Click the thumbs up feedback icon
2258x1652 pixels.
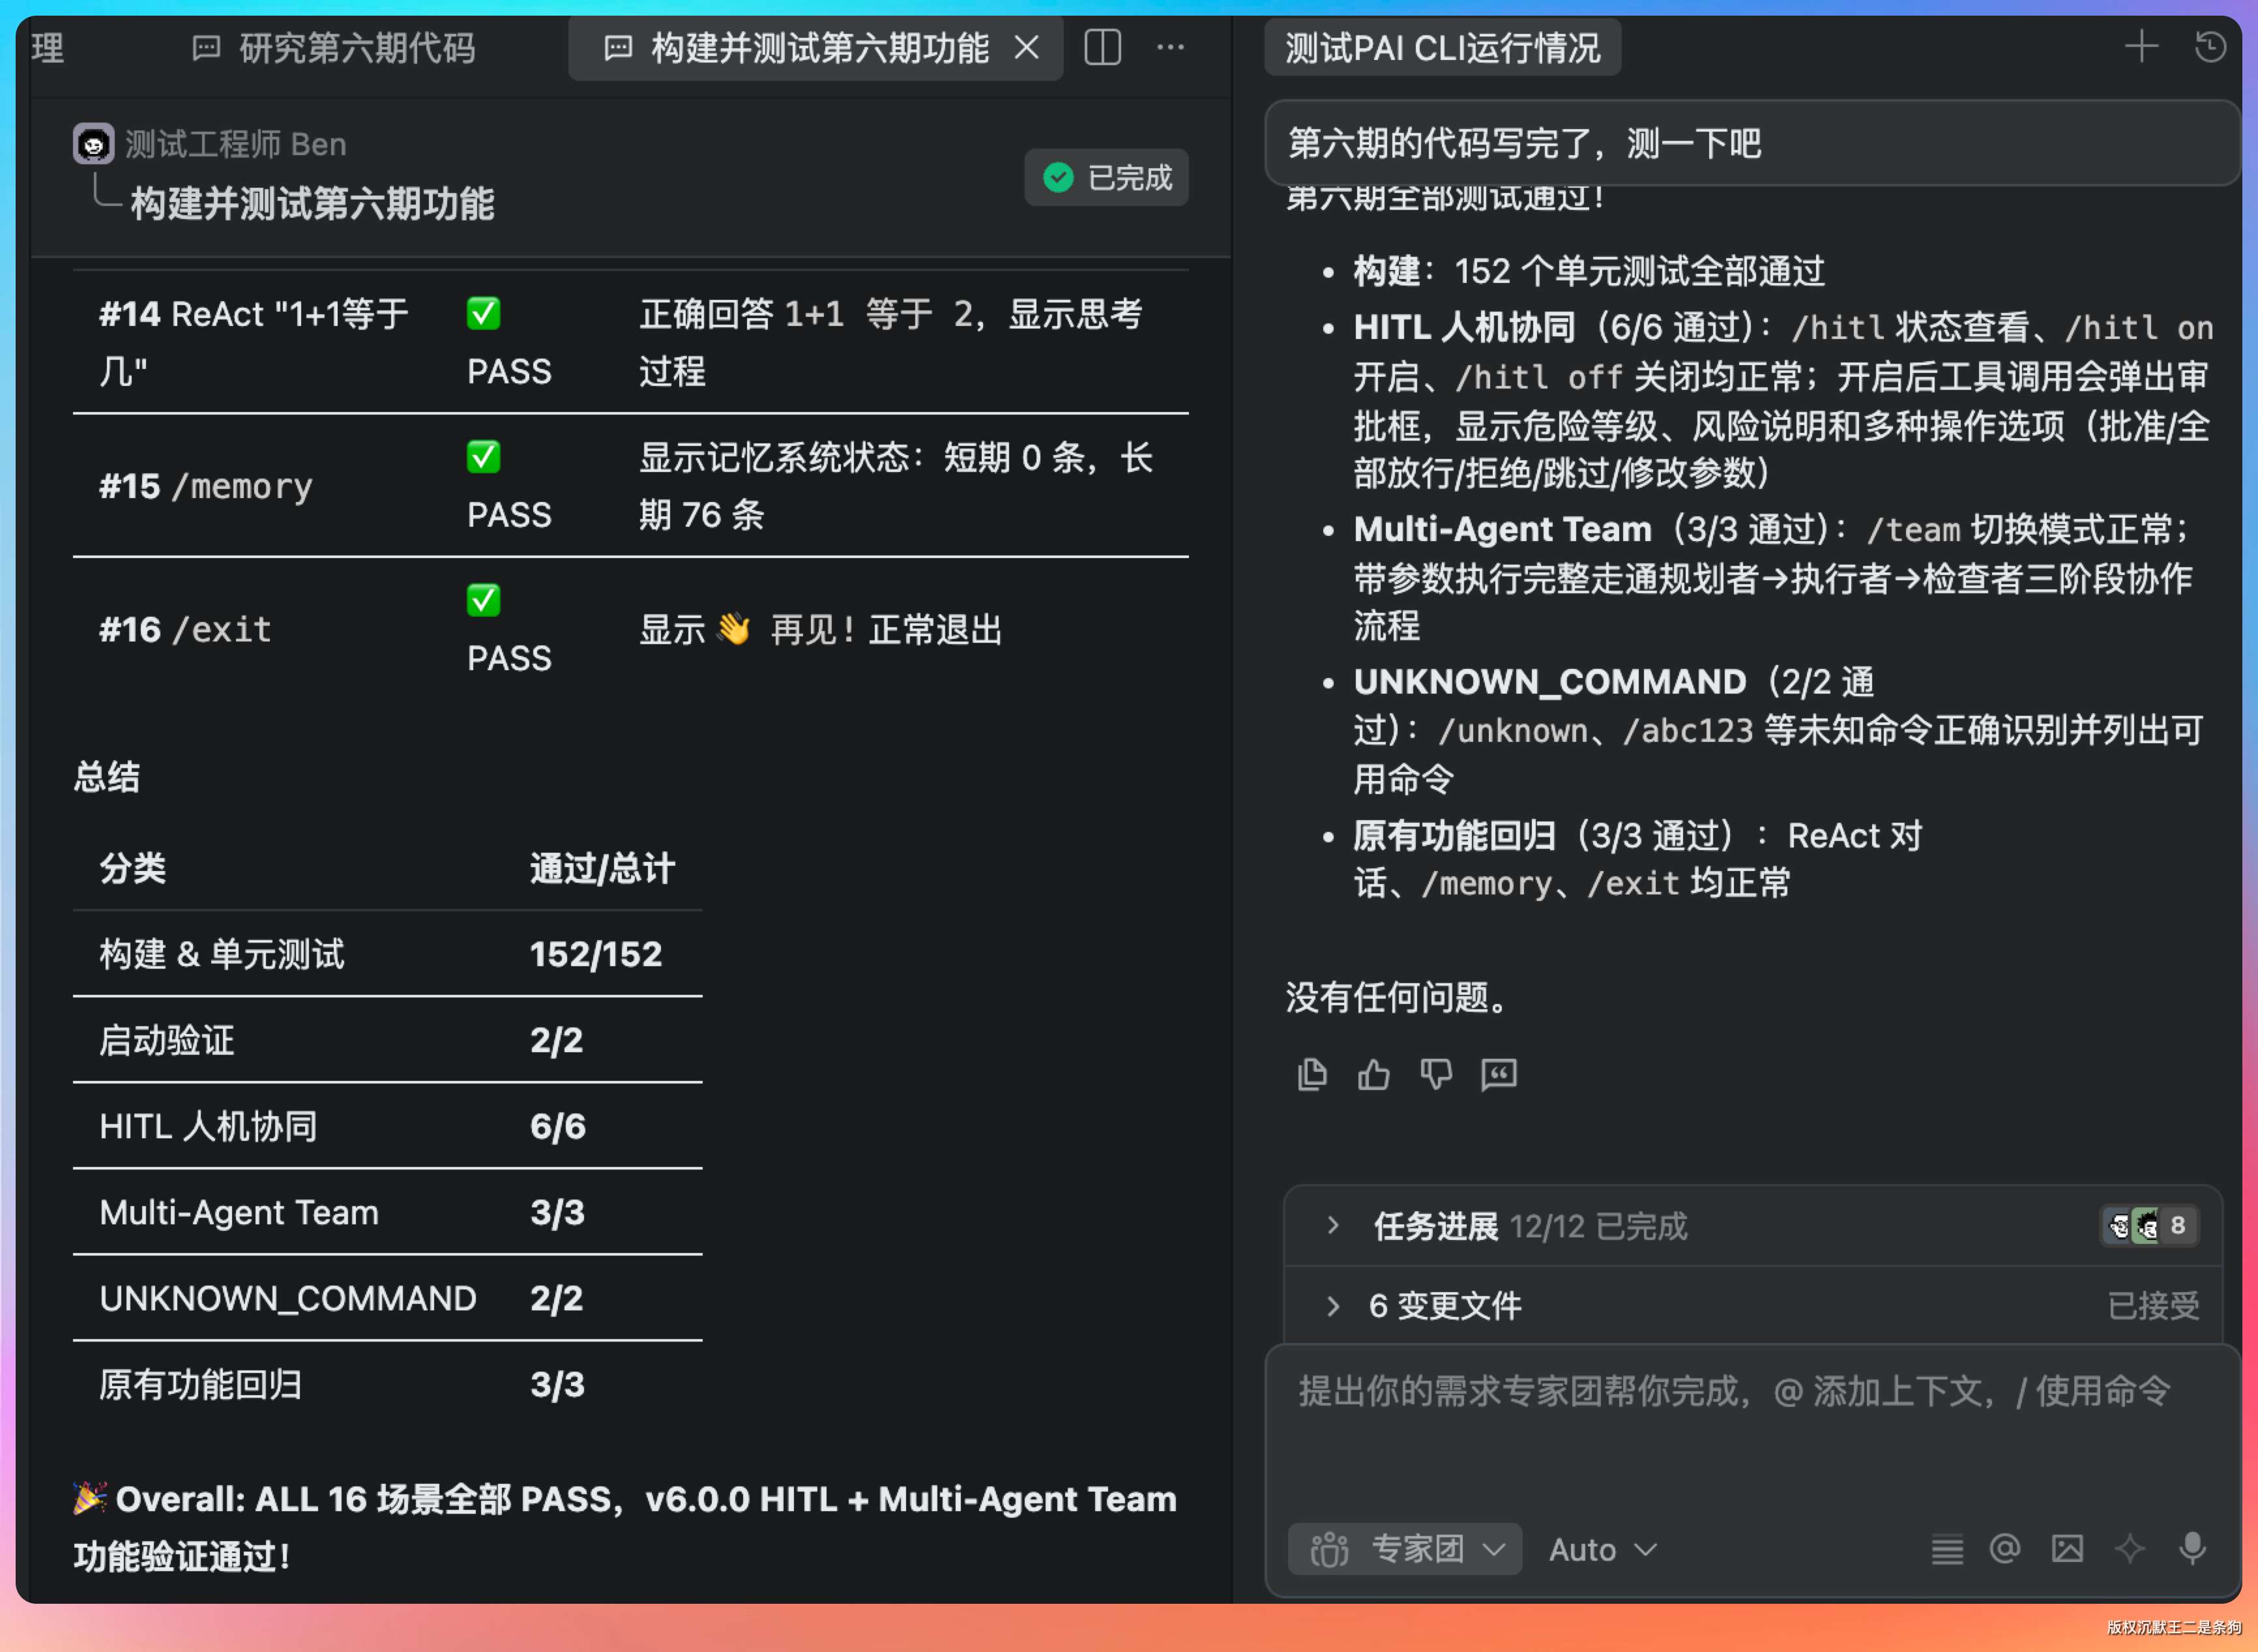click(1373, 1074)
